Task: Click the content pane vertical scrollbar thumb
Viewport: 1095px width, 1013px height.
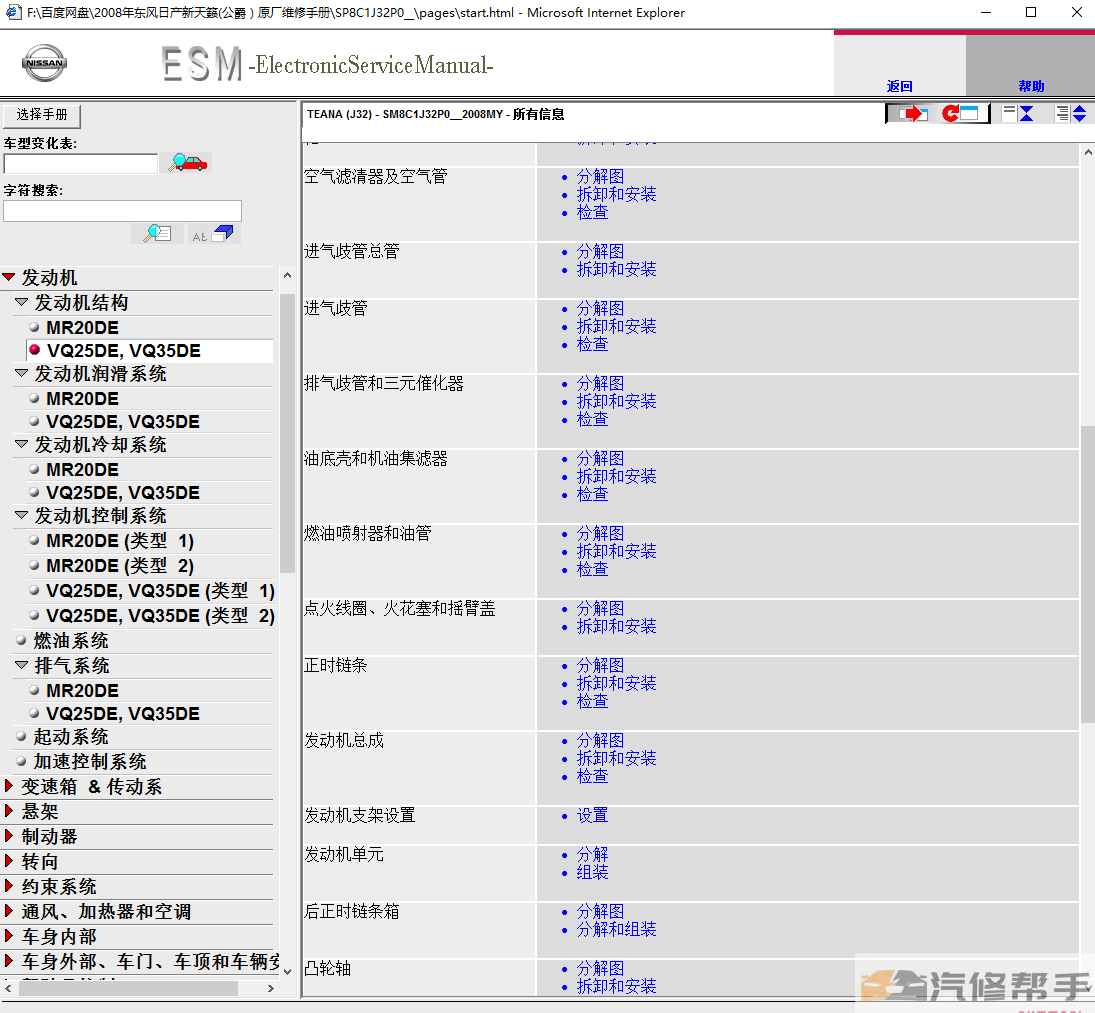Action: [1087, 574]
